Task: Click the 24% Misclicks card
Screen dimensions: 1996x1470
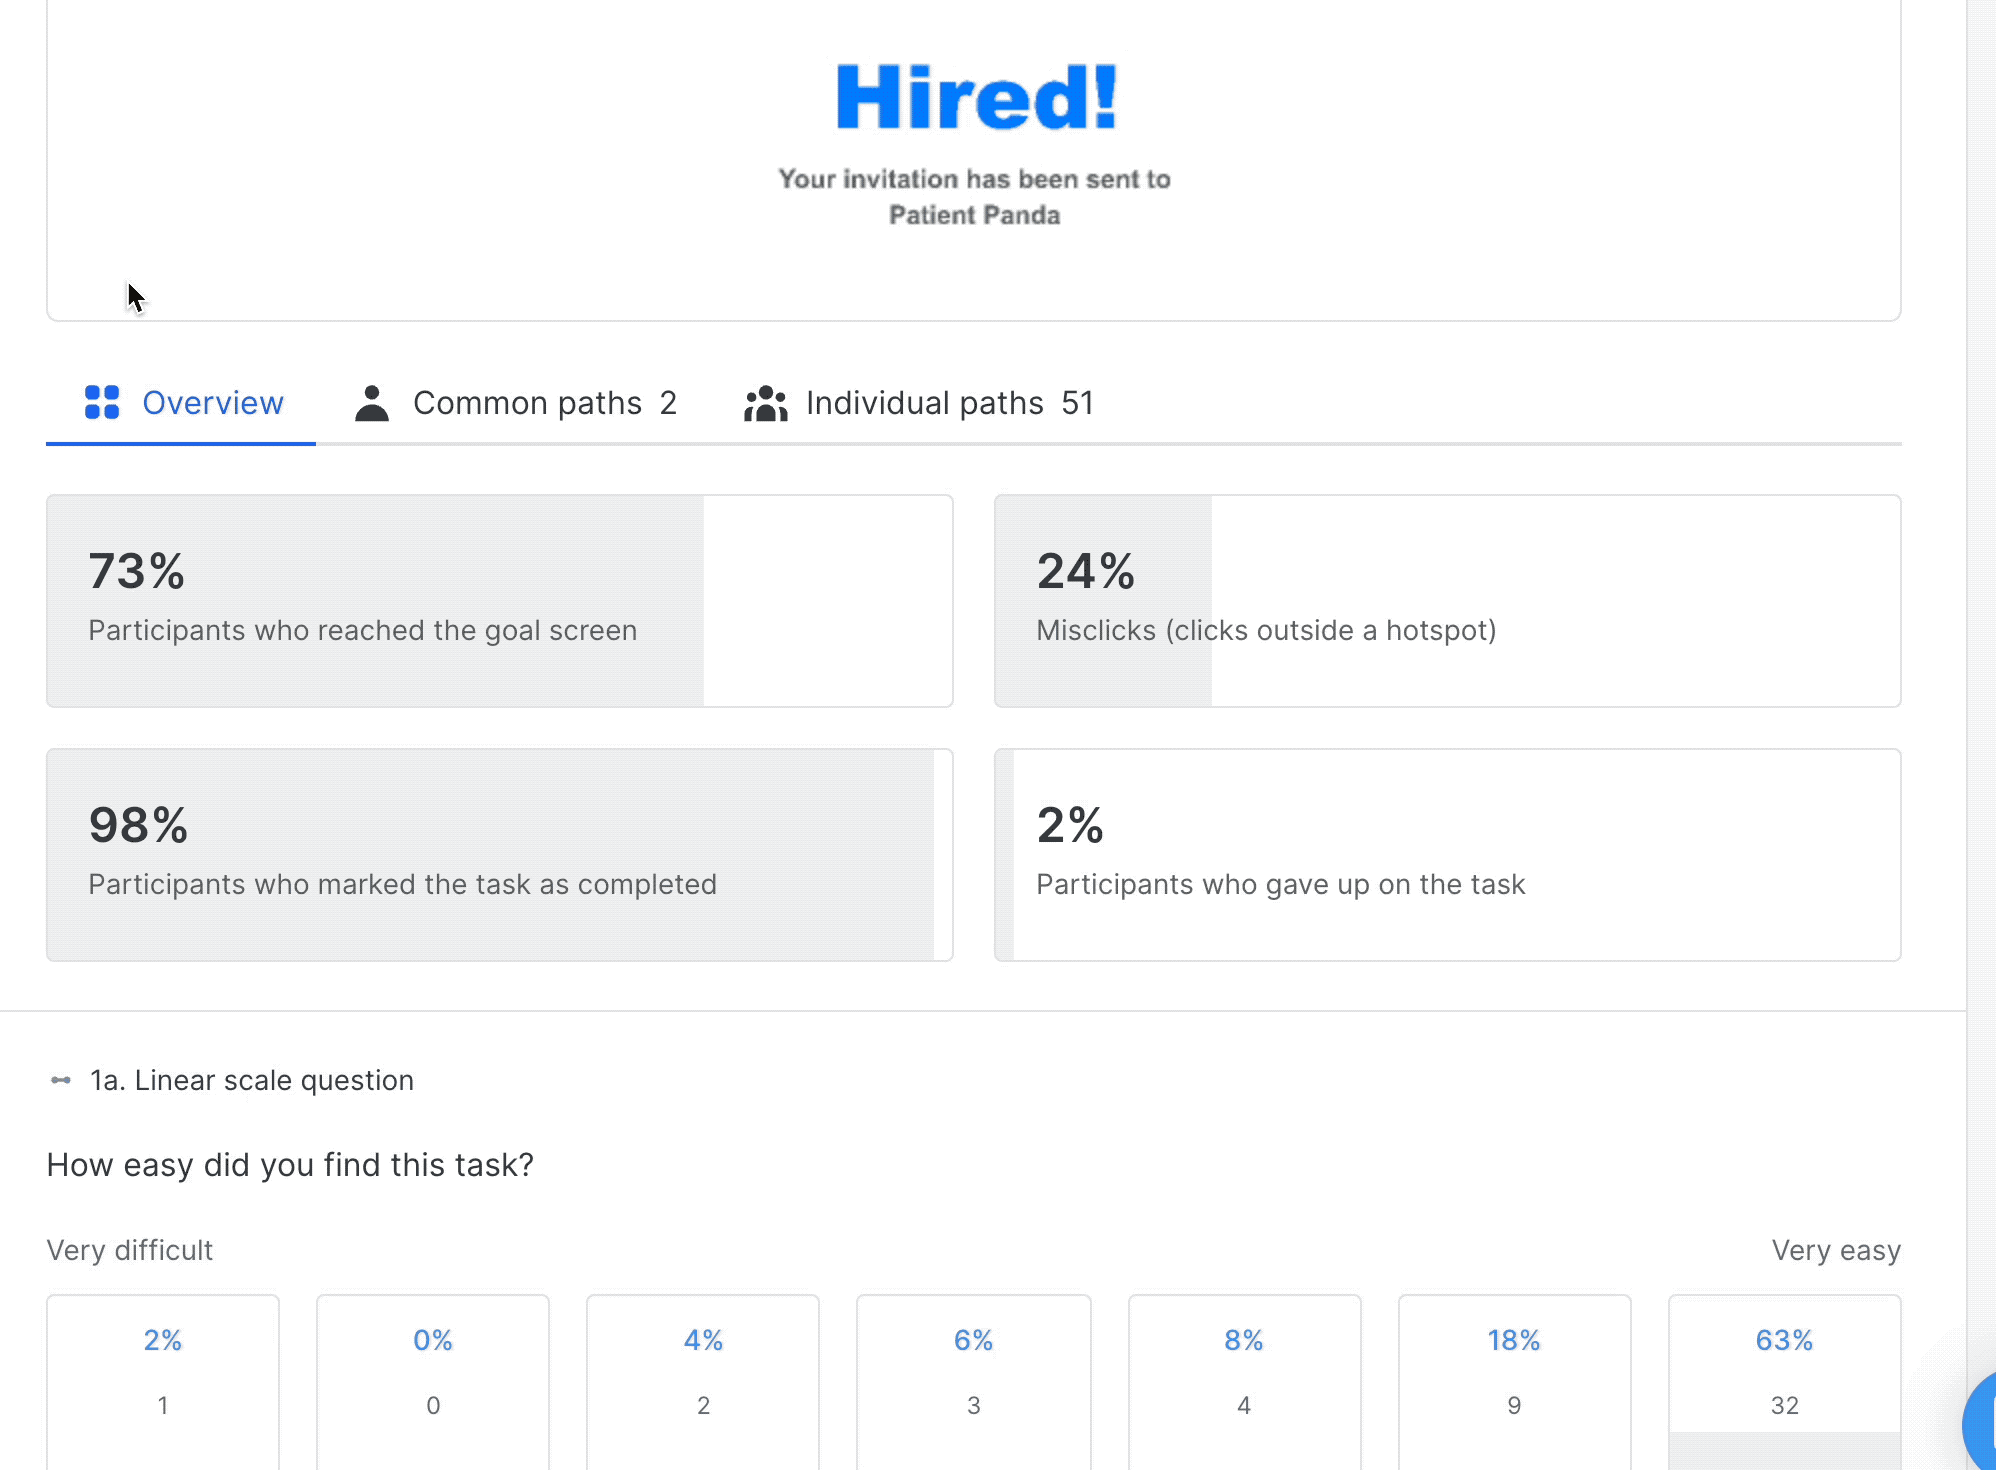Action: (x=1447, y=601)
